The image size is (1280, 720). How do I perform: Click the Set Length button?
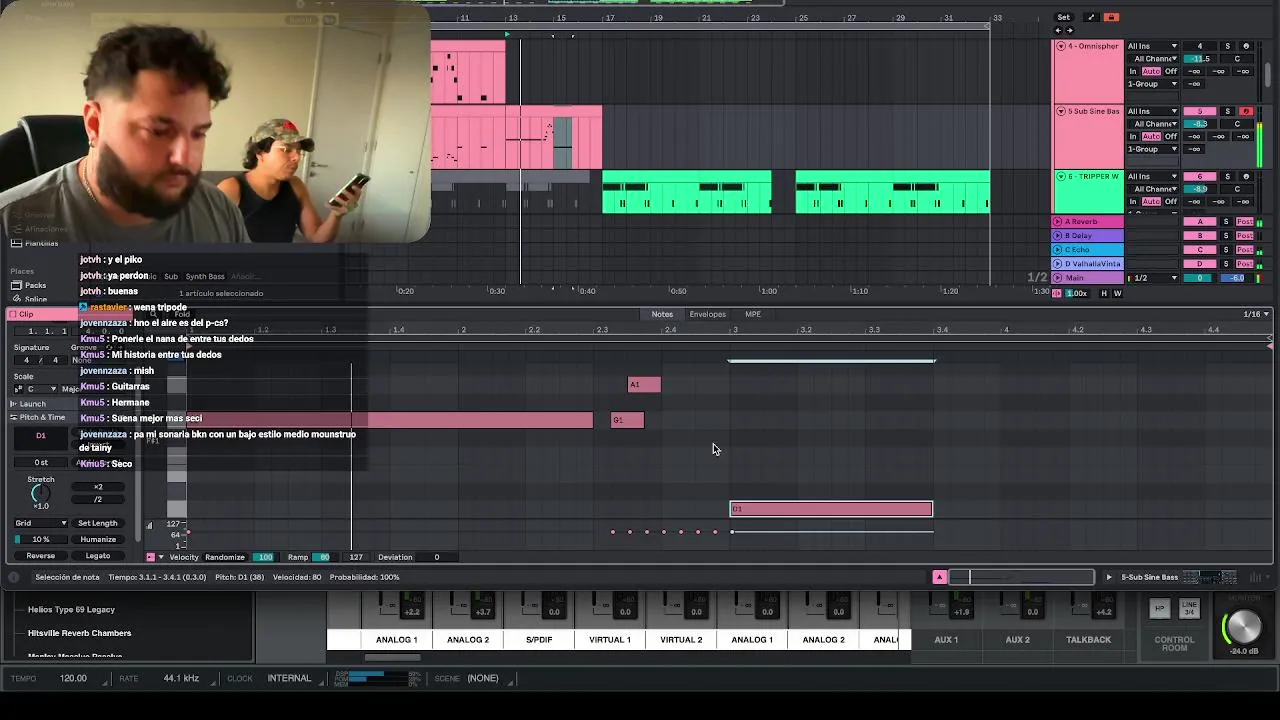(98, 523)
